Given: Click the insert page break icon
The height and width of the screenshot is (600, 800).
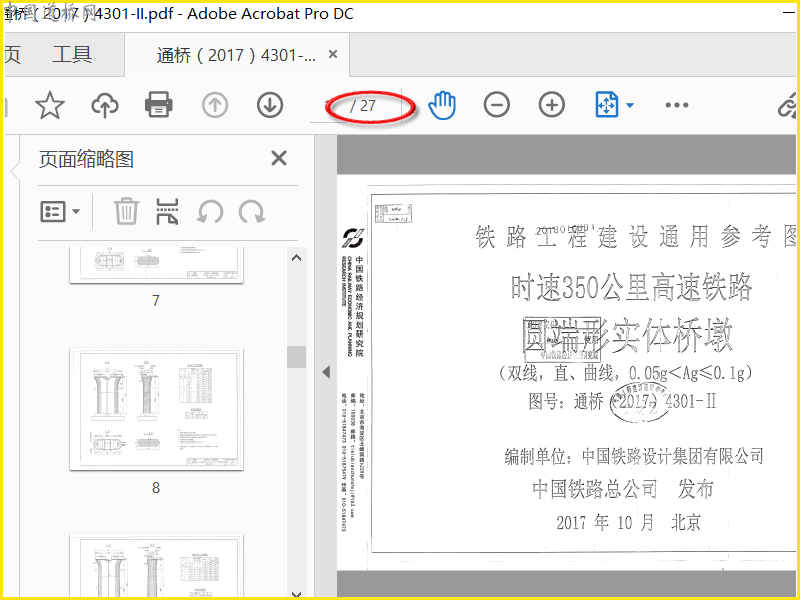Looking at the screenshot, I should 167,211.
